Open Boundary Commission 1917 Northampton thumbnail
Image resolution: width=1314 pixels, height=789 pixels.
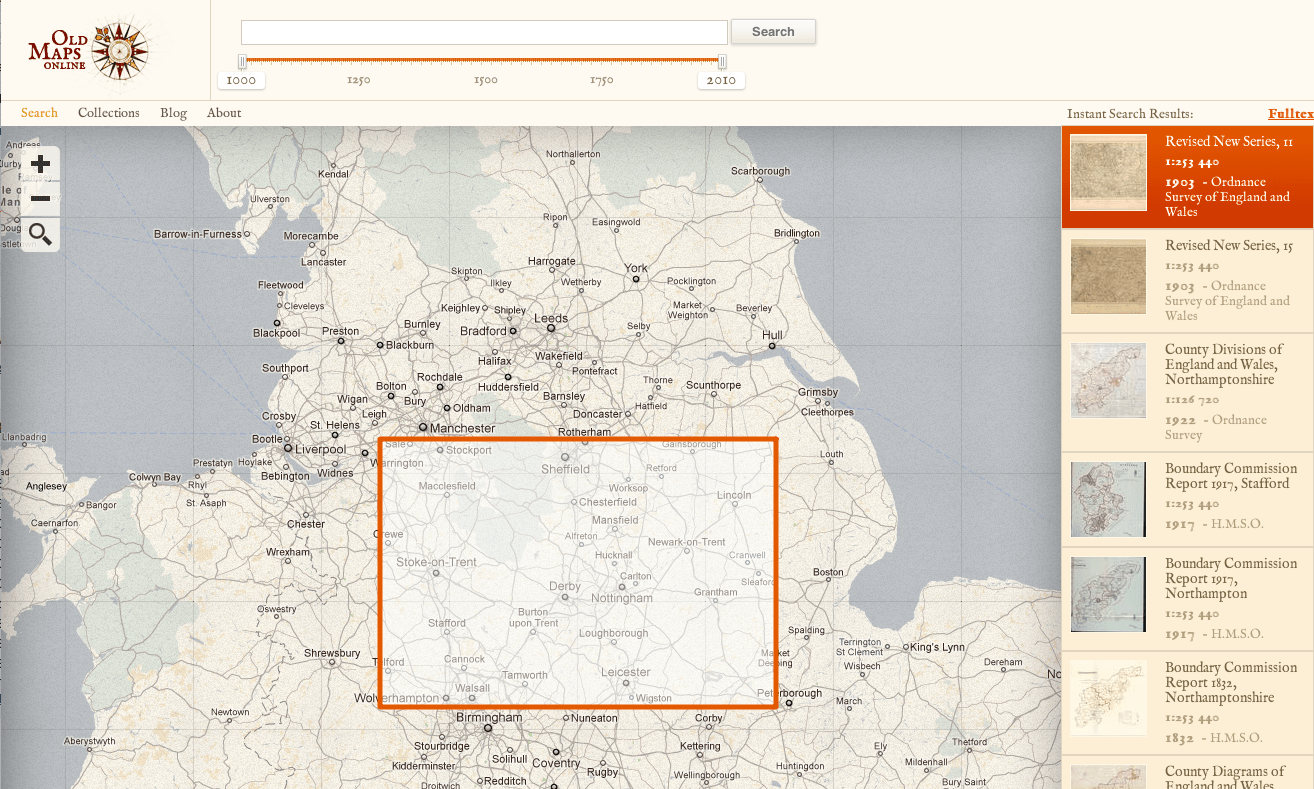(x=1108, y=595)
